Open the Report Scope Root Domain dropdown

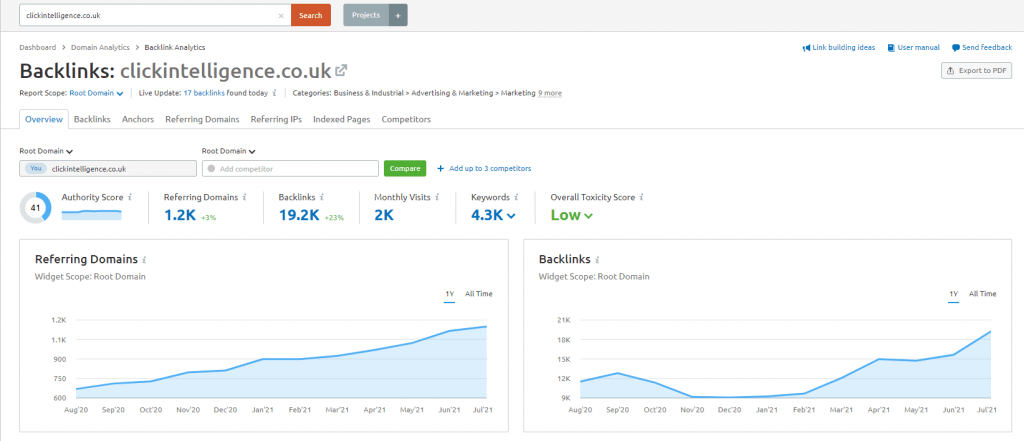97,93
